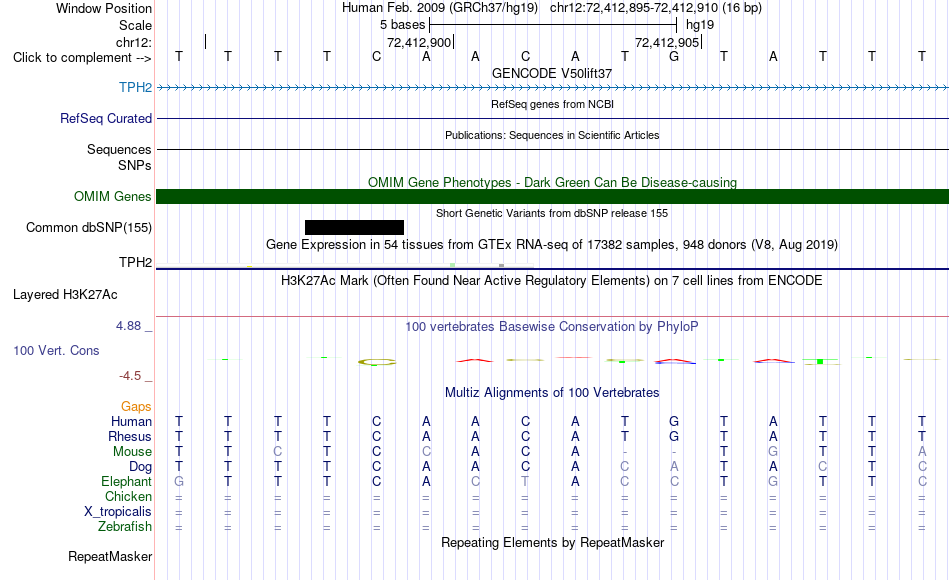Click the GENCODE V50lift37 track title
950x580 pixels.
coord(552,73)
